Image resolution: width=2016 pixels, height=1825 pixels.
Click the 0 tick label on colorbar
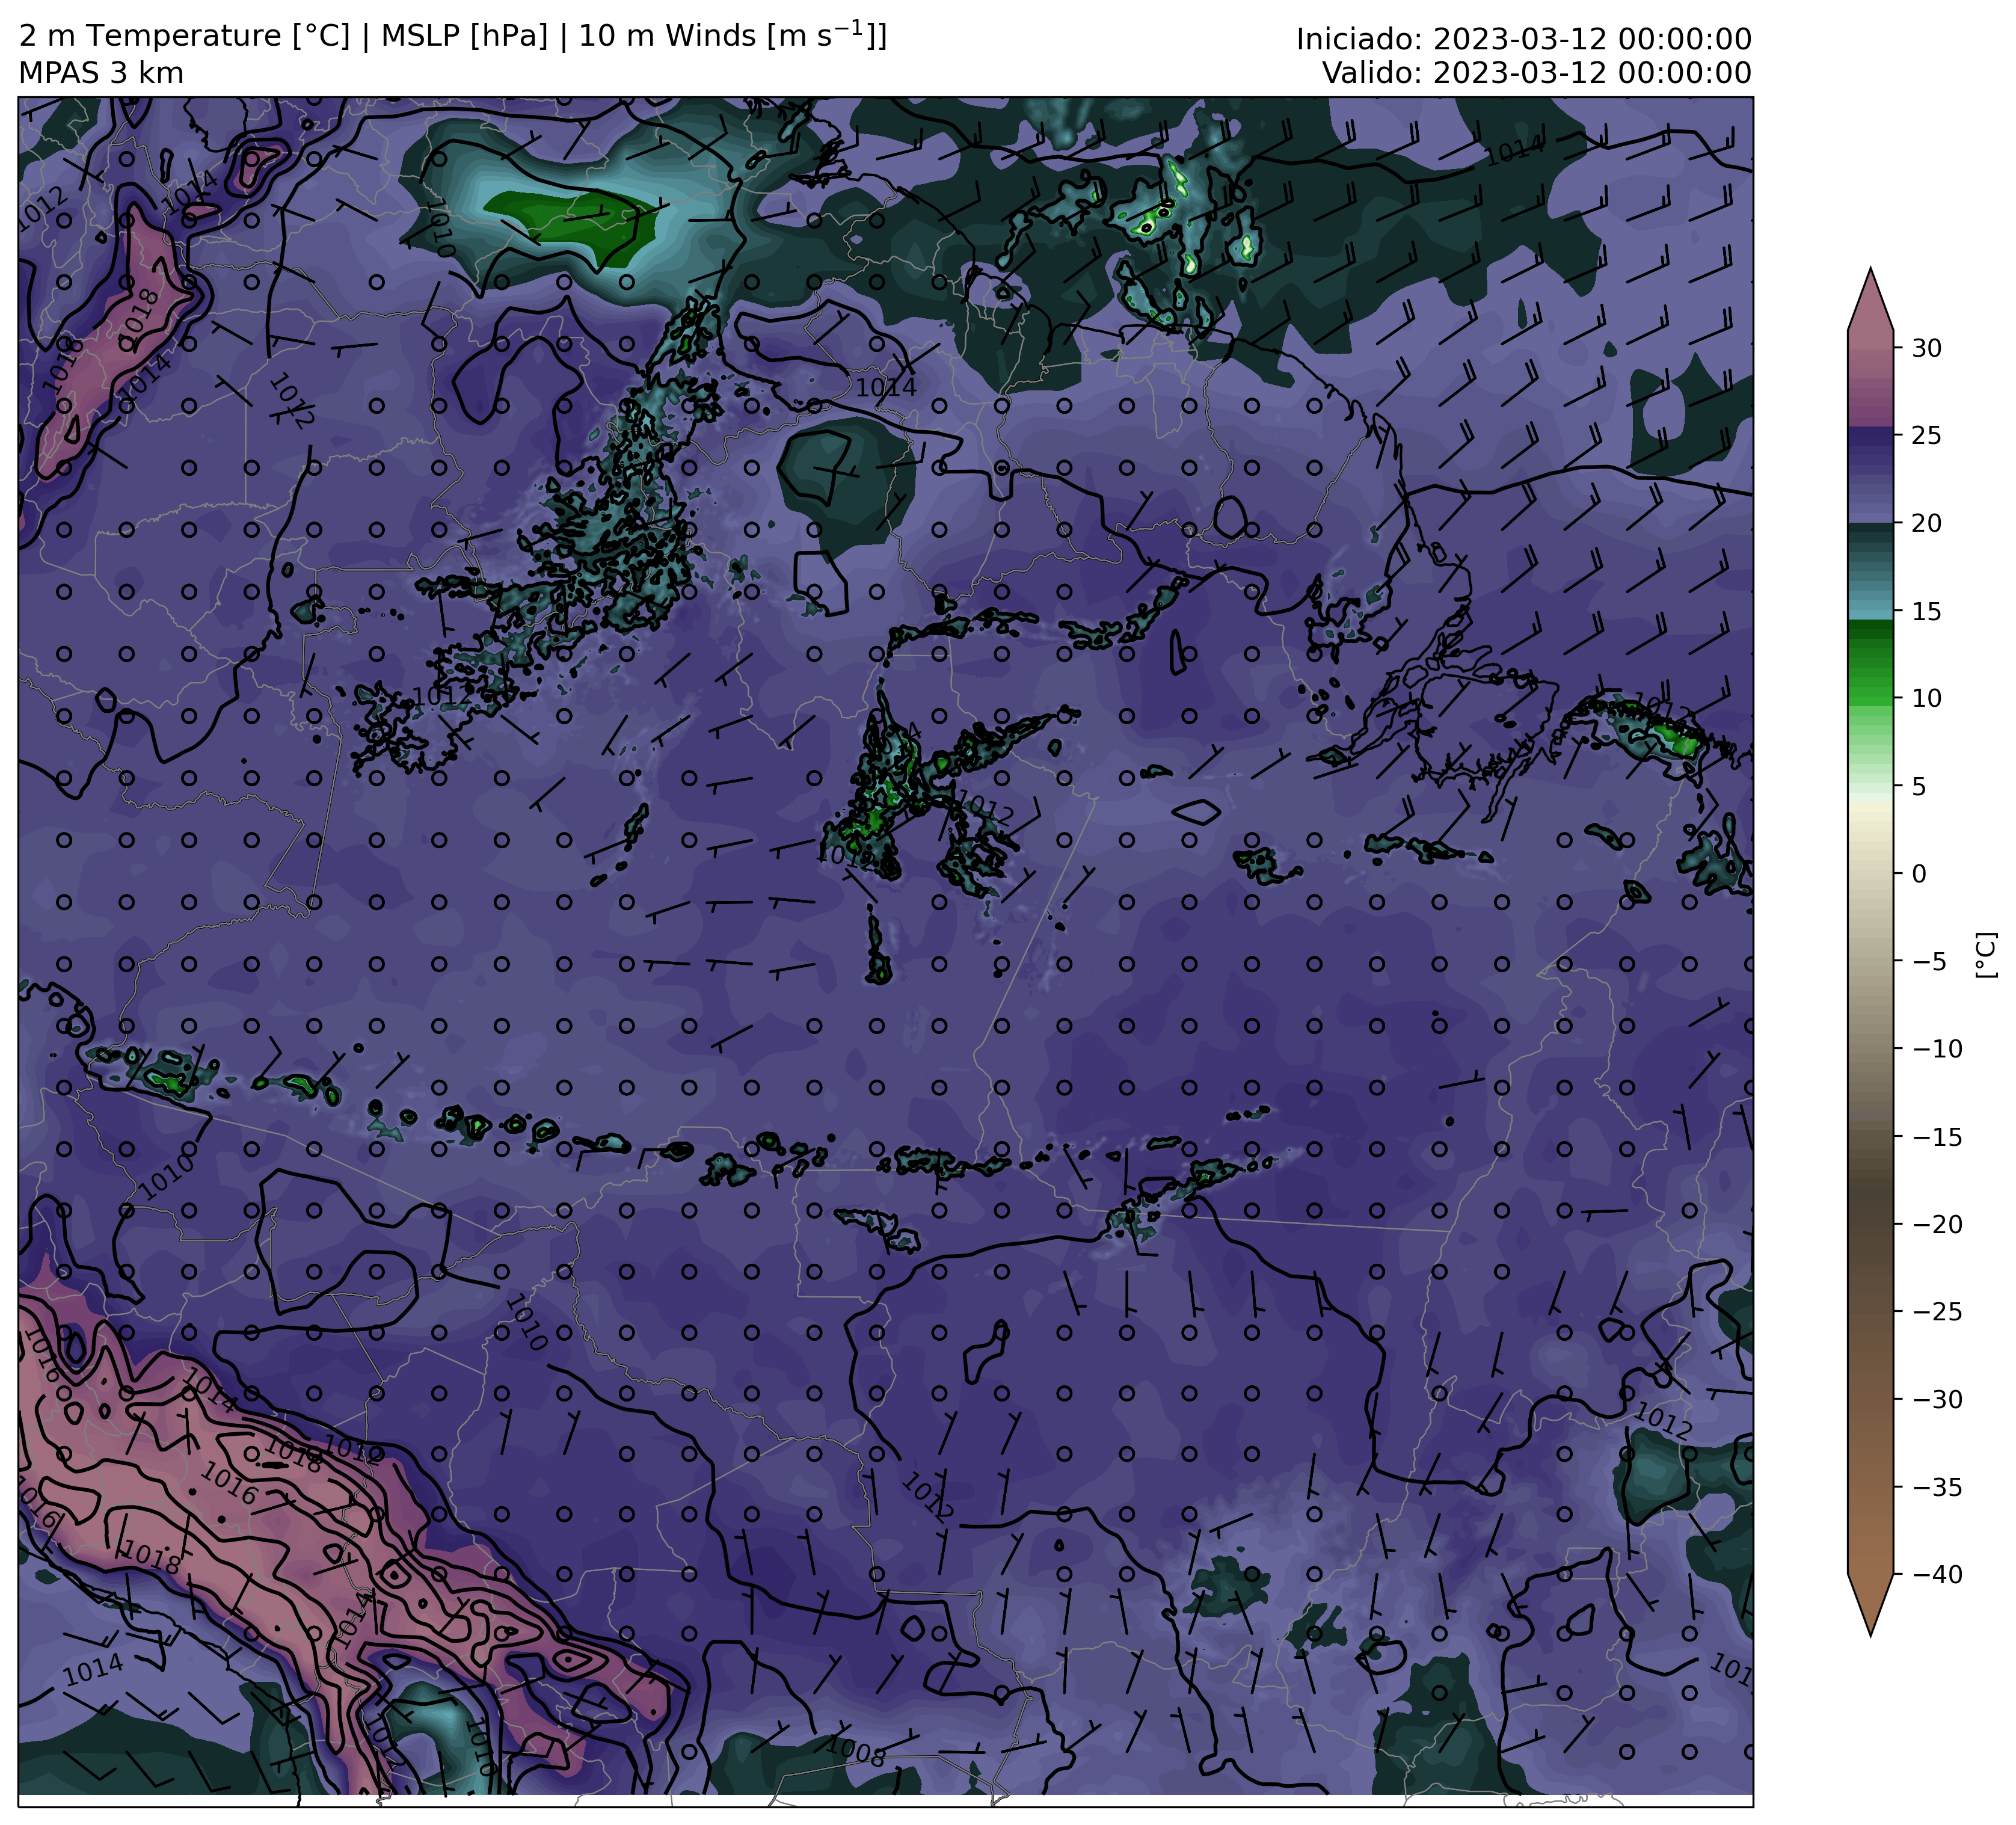tap(1918, 874)
